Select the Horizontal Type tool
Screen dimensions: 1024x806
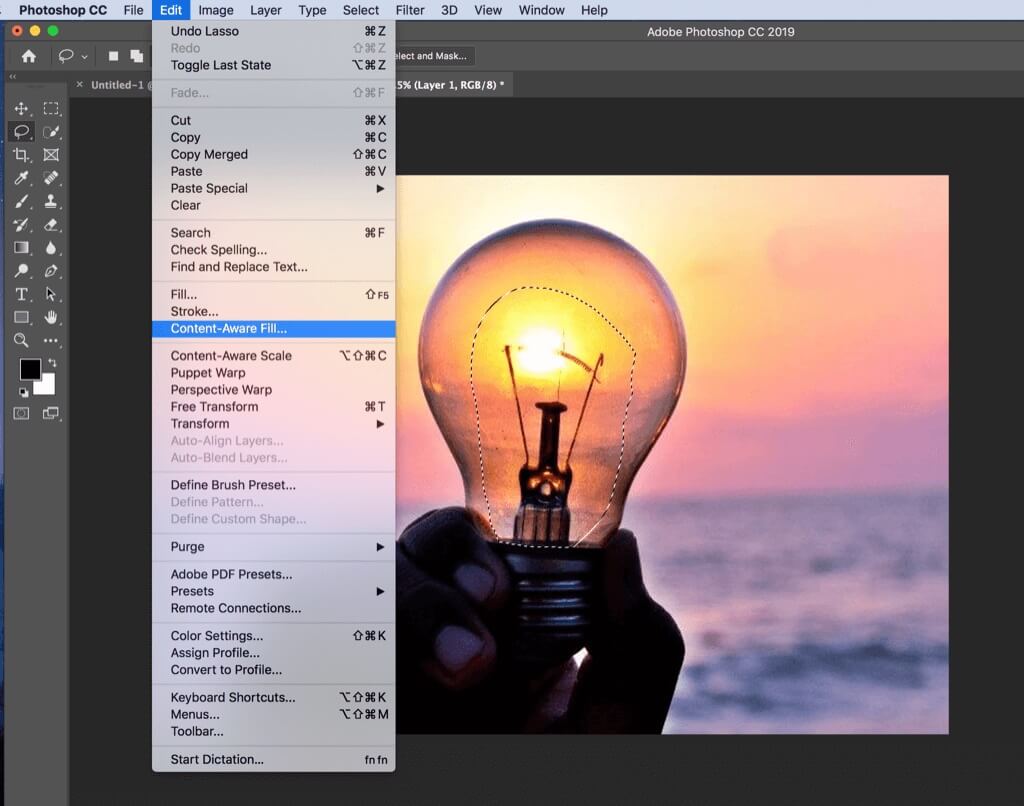coord(19,293)
